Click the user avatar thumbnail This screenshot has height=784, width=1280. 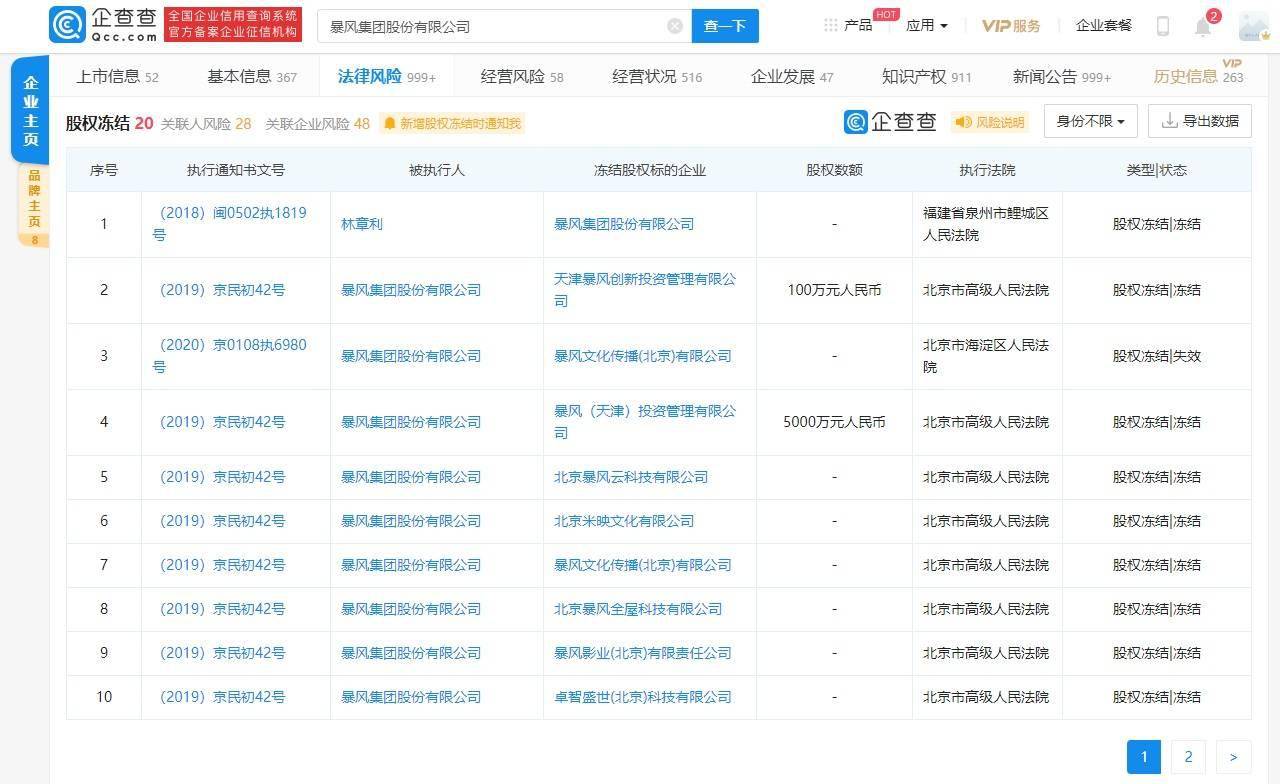coord(1254,26)
